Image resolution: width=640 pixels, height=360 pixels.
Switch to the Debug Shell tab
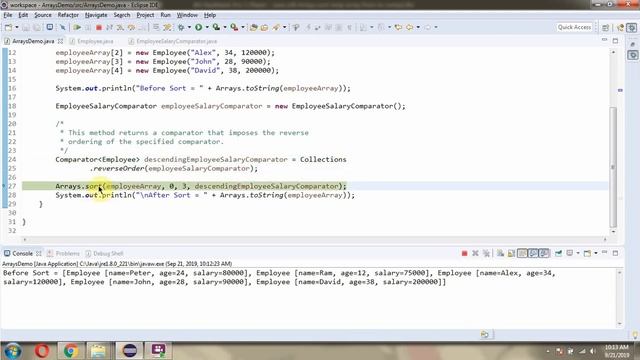coord(104,253)
